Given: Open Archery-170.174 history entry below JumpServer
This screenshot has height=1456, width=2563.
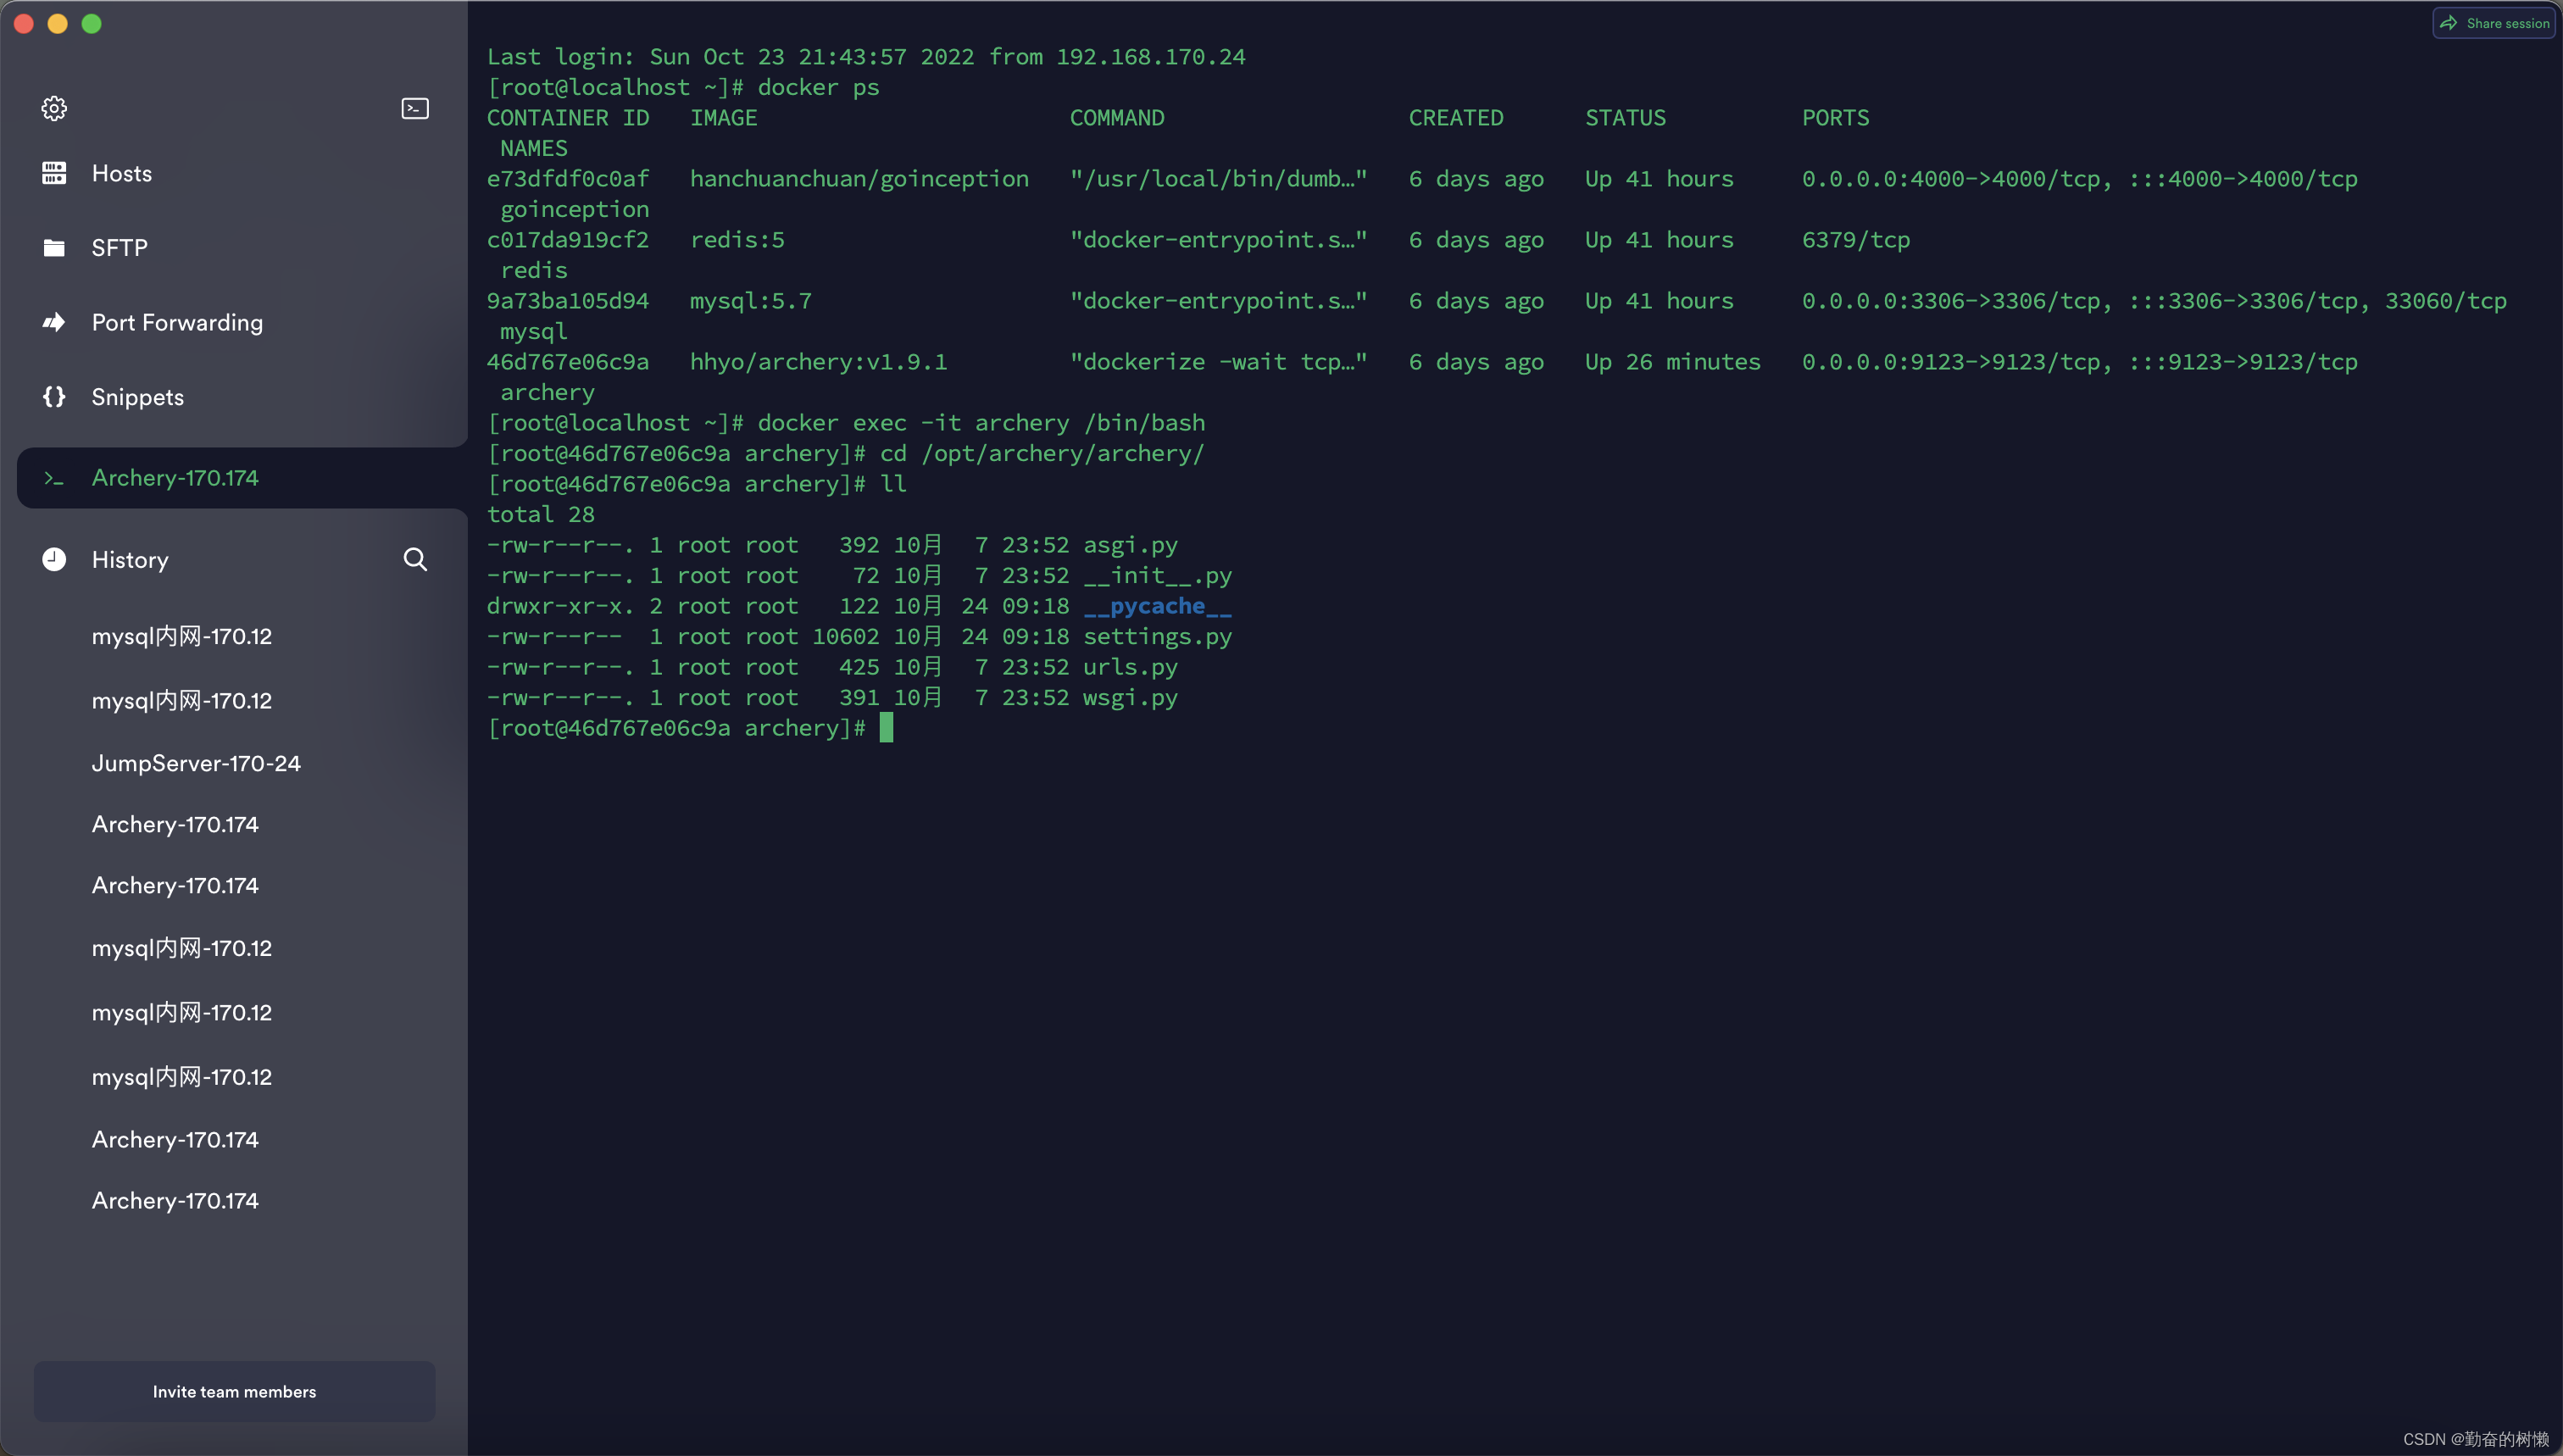Looking at the screenshot, I should coord(175,824).
